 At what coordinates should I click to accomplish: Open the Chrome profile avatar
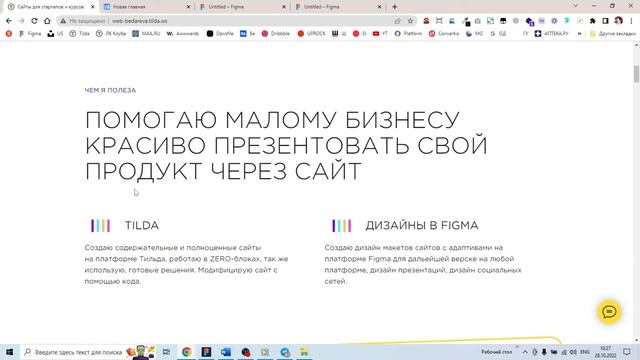[x=619, y=21]
